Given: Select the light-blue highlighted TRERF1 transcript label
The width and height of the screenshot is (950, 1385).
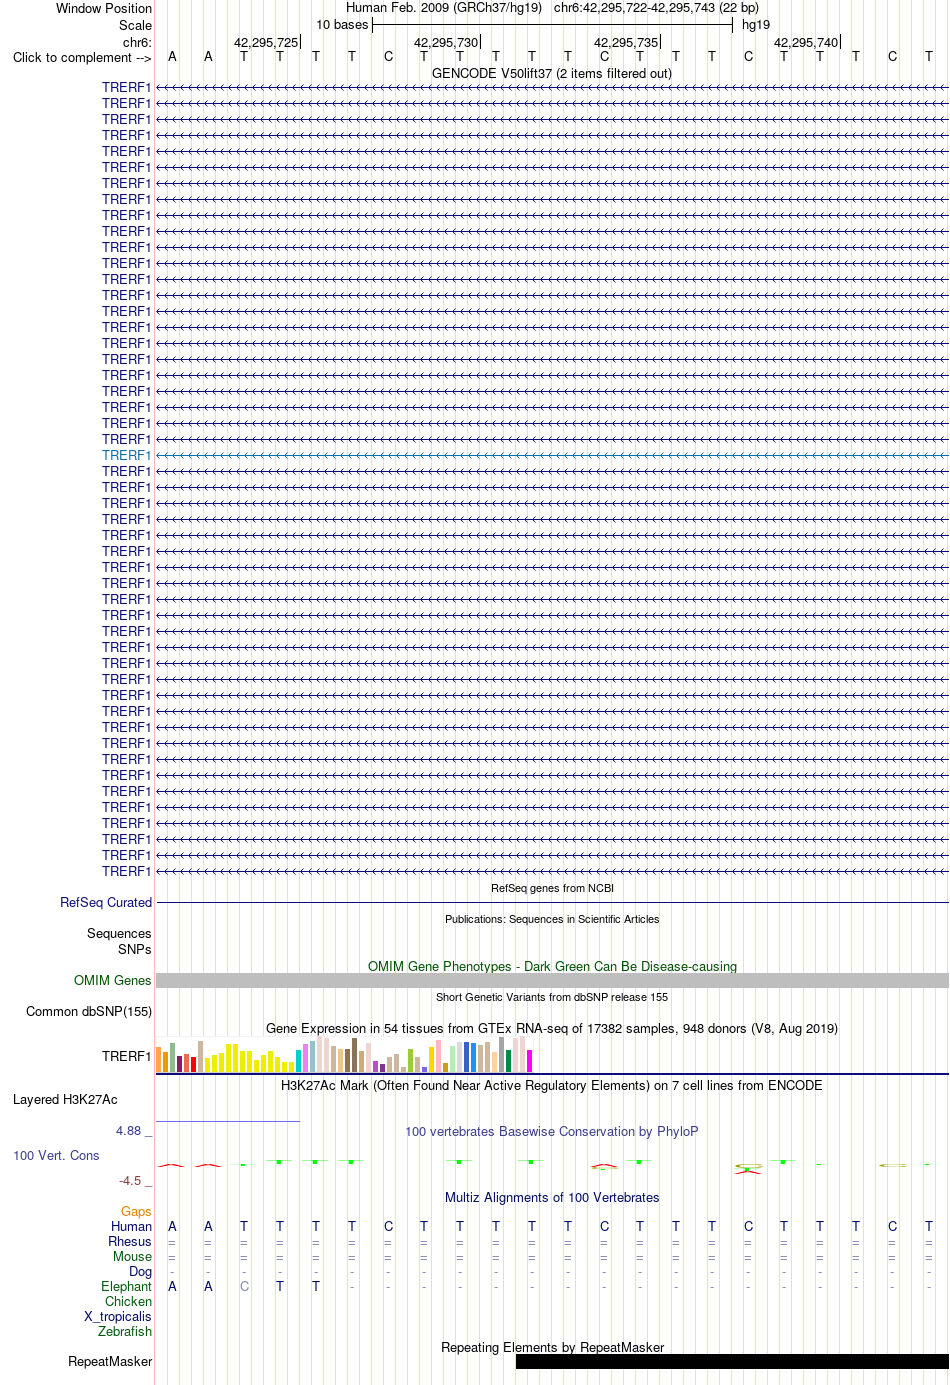Looking at the screenshot, I should pos(126,455).
